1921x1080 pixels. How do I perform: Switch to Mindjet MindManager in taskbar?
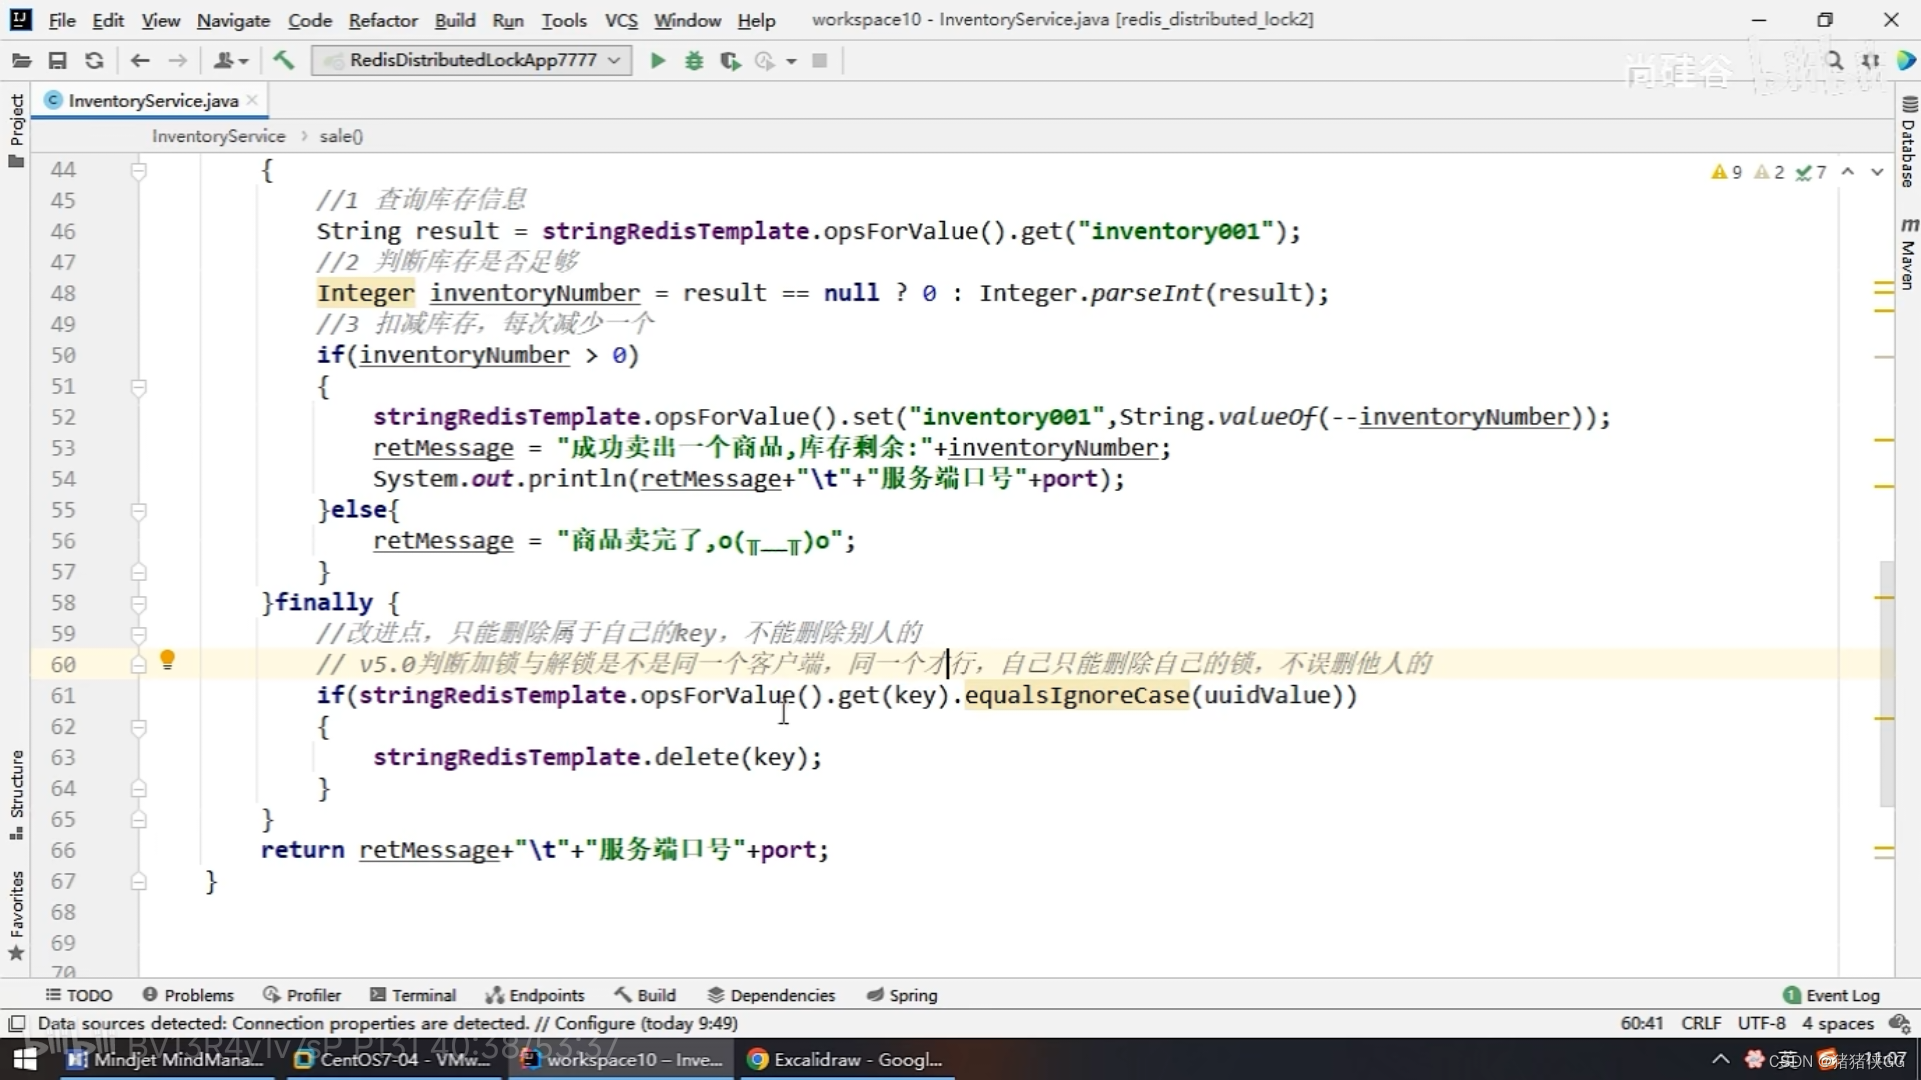166,1059
